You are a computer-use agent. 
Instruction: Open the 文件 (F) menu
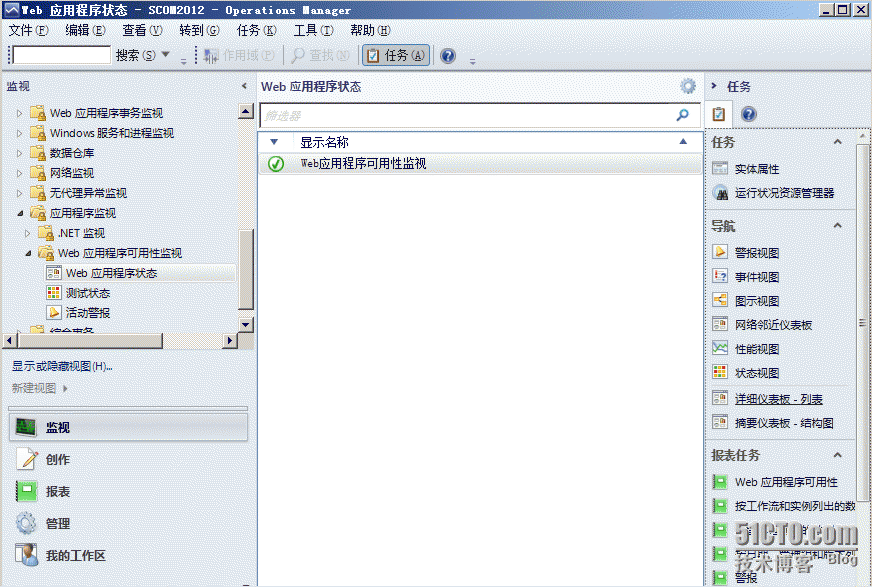point(28,30)
